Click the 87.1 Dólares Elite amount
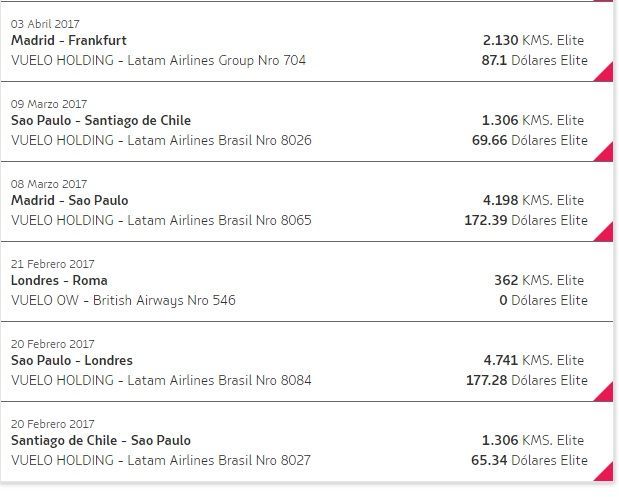 coord(534,60)
